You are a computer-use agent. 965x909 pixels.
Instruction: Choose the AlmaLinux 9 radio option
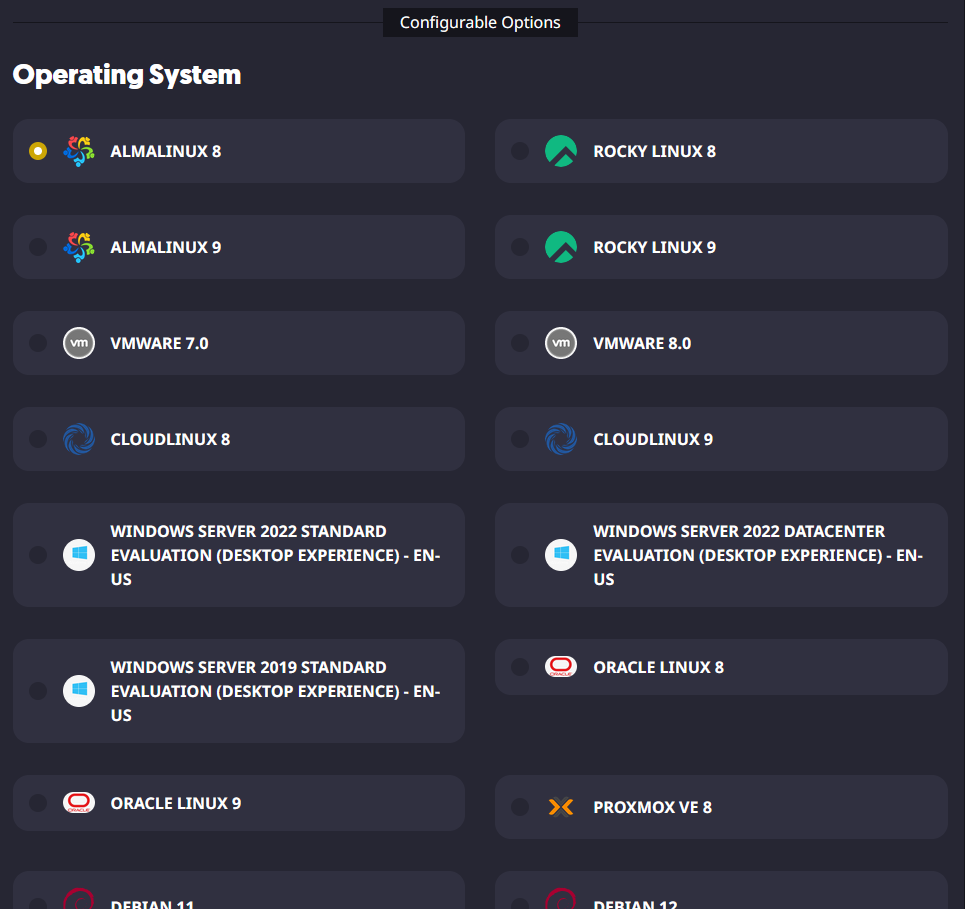(x=38, y=247)
